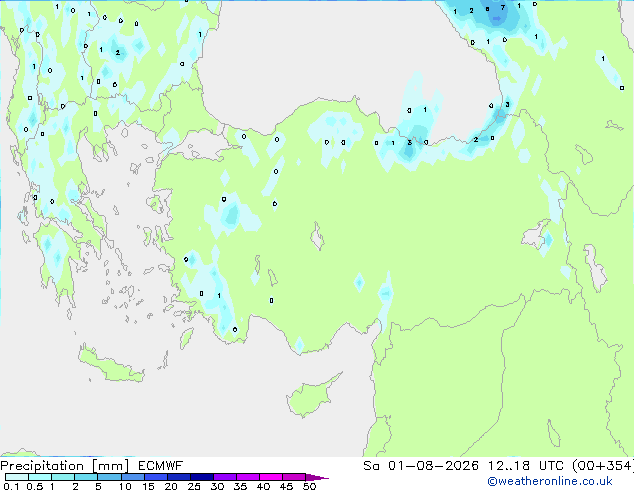Click the '25' legend scale label
The image size is (634, 490).
click(x=194, y=486)
